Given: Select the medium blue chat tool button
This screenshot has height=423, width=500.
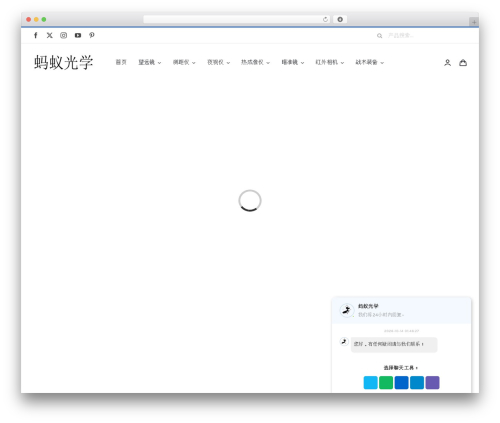Looking at the screenshot, I should (417, 382).
